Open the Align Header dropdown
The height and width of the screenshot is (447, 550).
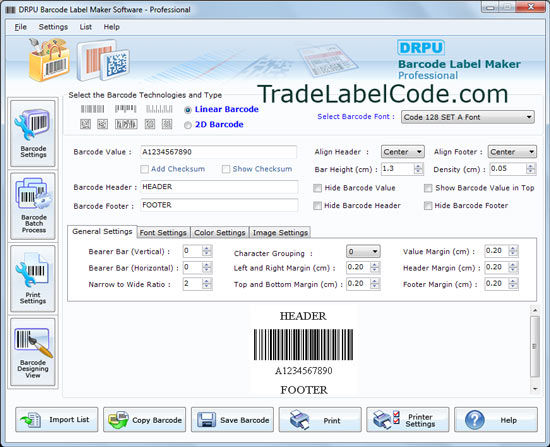coord(403,152)
